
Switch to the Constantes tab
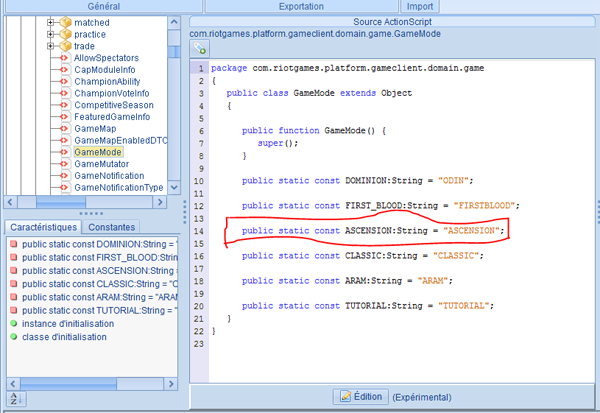(x=111, y=227)
